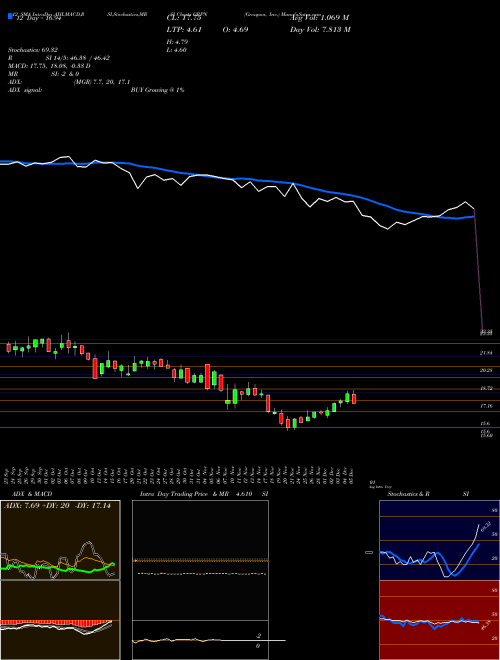Click the 20.28 price axis label
The height and width of the screenshot is (660, 500).
(487, 370)
